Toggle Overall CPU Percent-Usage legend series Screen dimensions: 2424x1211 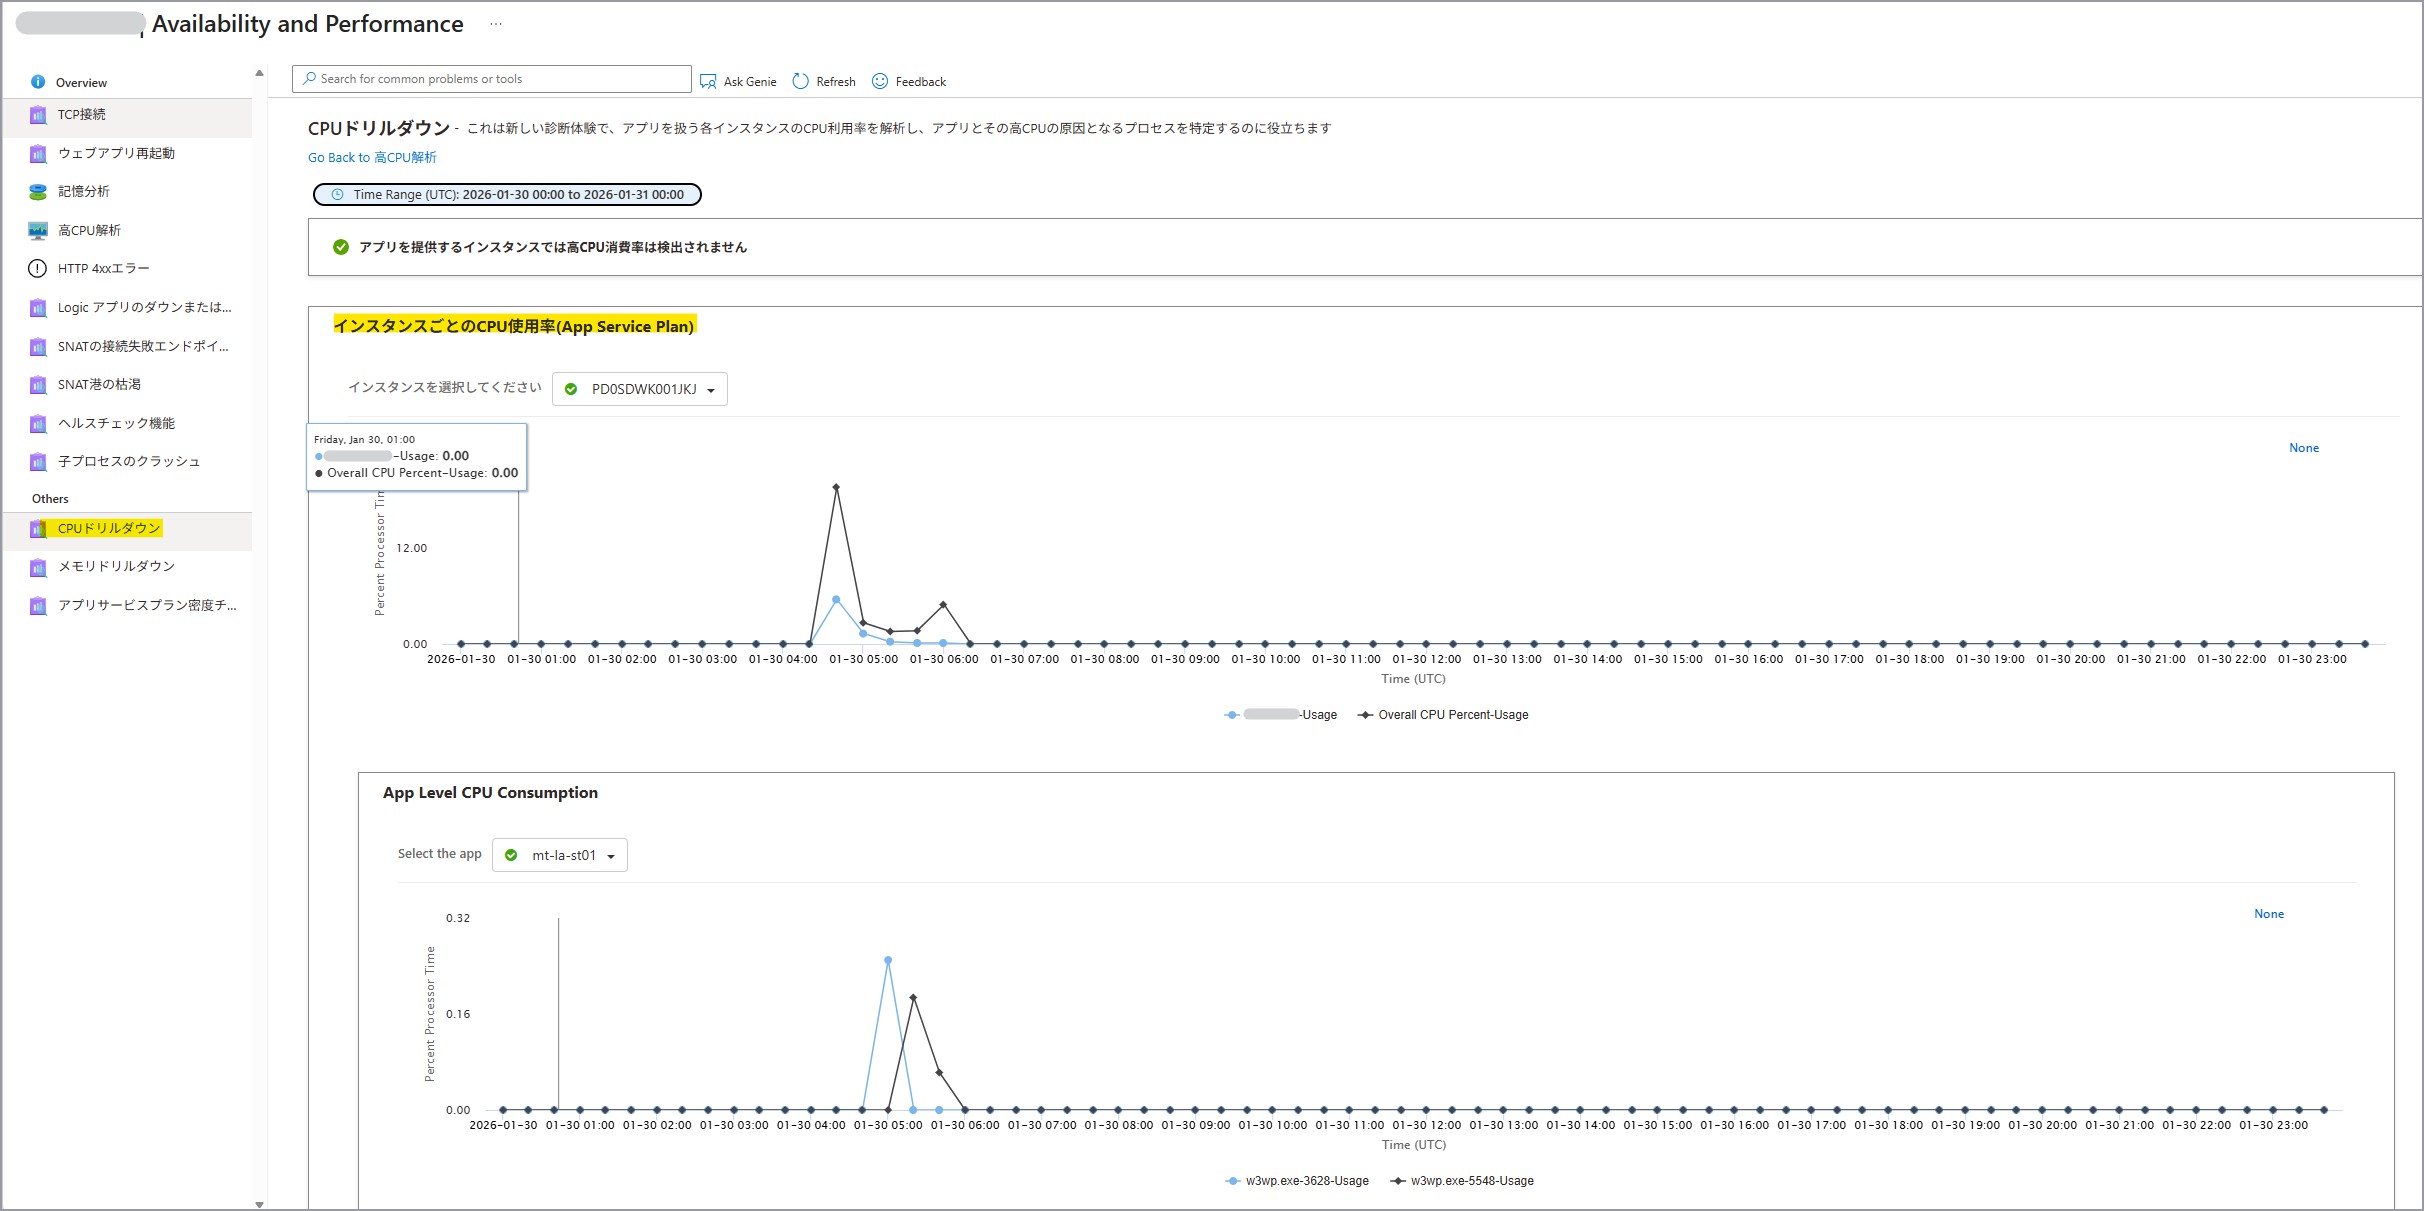click(1452, 715)
